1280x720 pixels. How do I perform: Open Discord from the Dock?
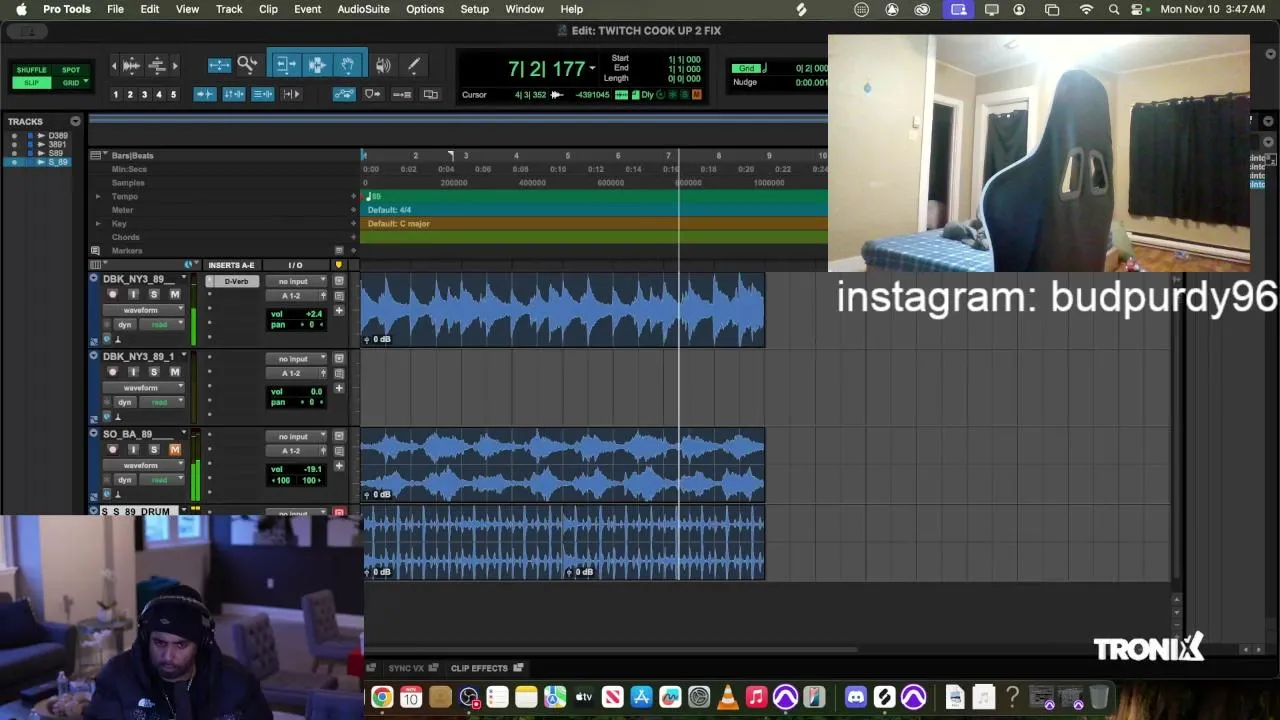[x=855, y=697]
